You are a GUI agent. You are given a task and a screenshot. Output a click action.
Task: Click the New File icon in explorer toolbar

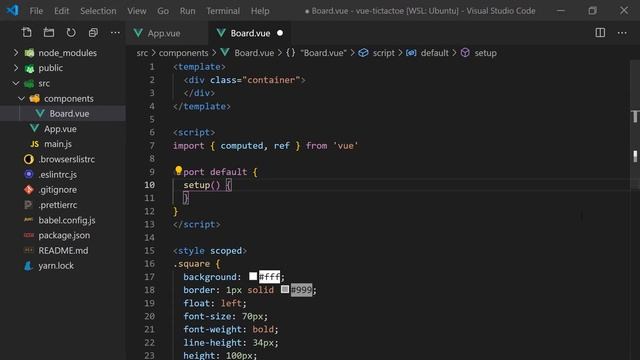tap(27, 33)
